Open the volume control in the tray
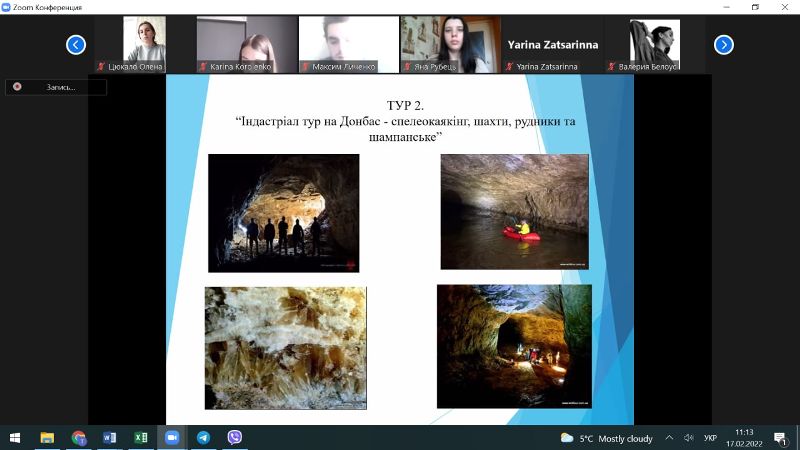The image size is (800, 450). (x=689, y=438)
